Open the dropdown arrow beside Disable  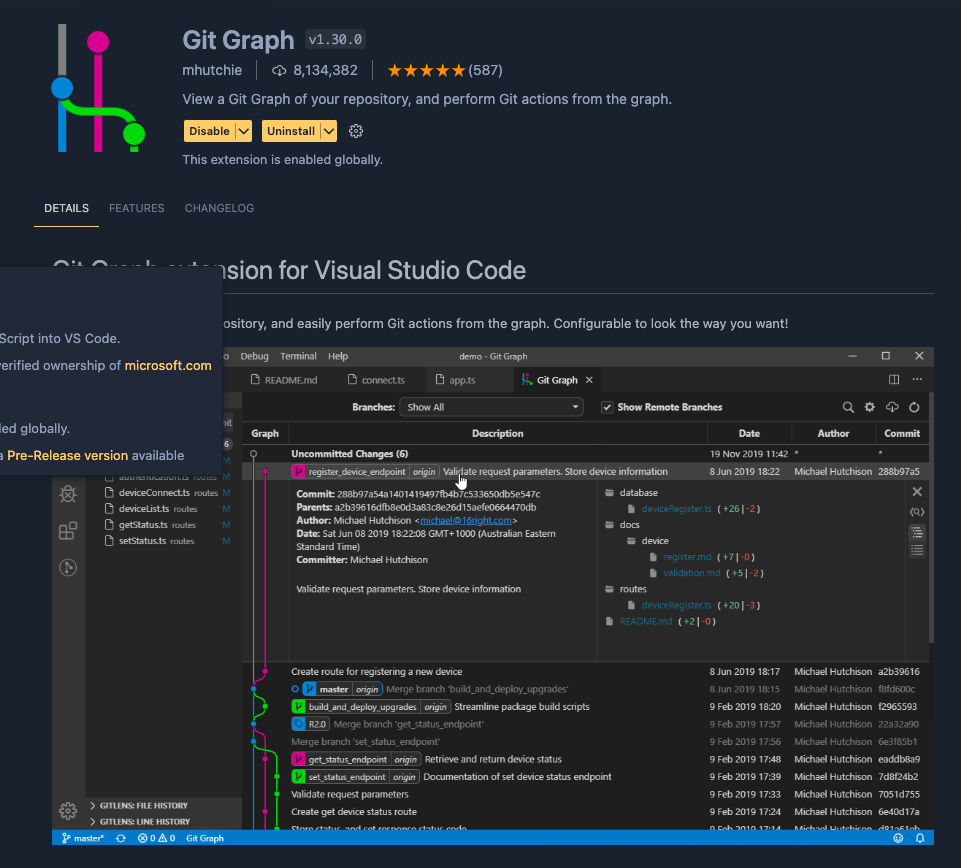(244, 132)
